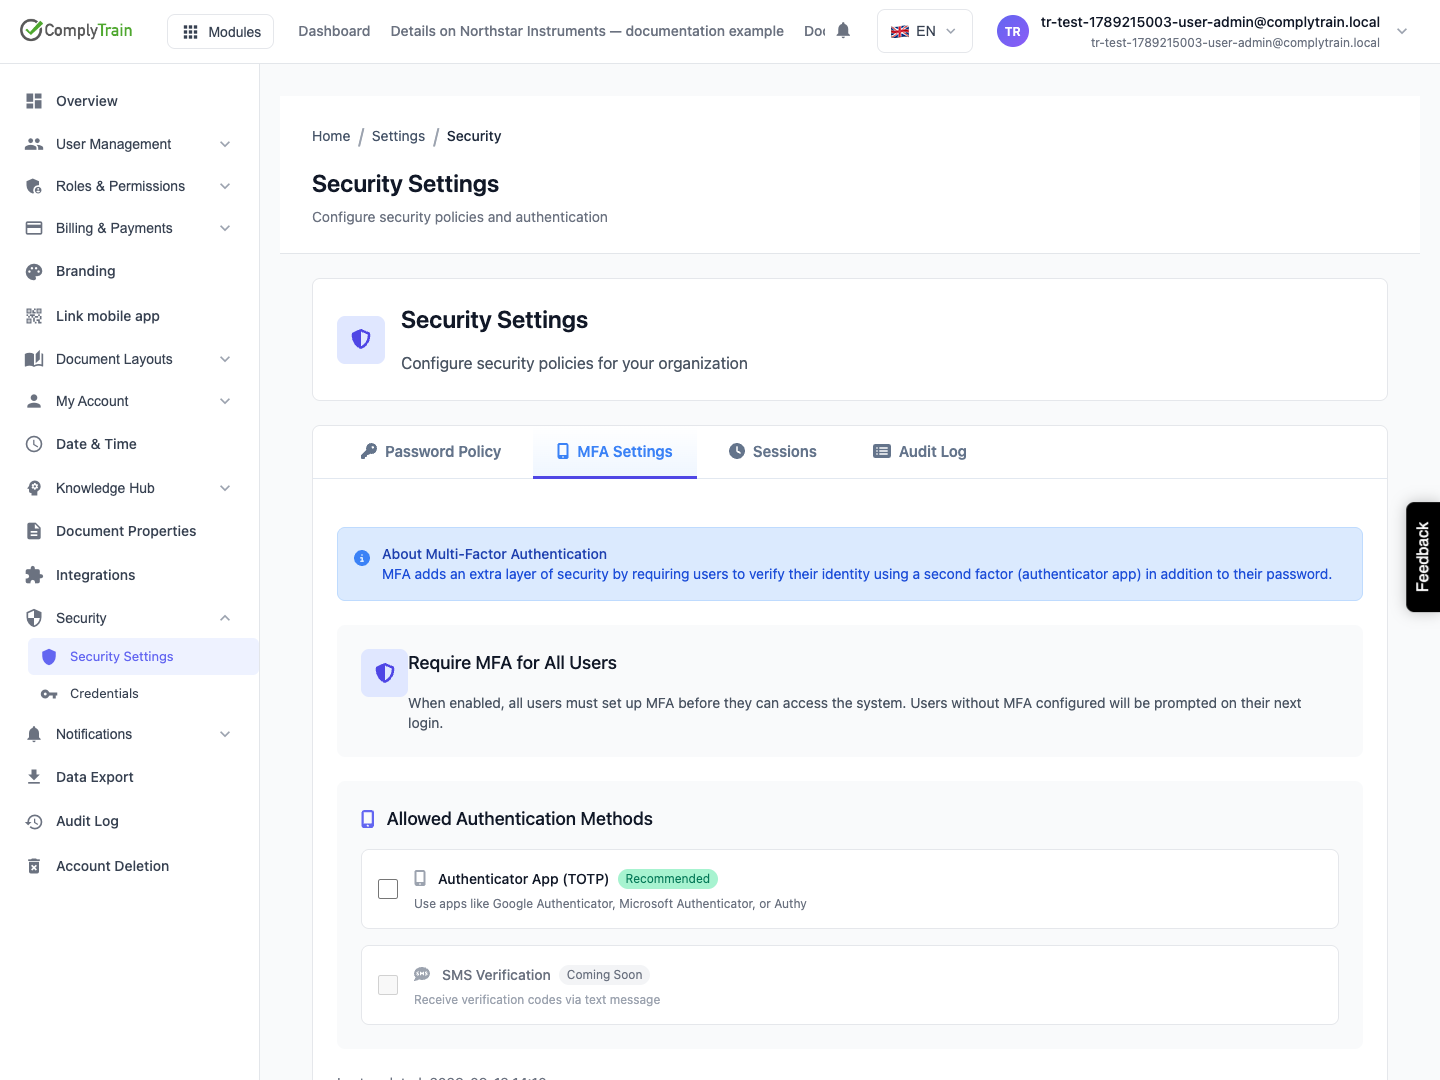Select Security Settings in the sidebar

tap(143, 656)
